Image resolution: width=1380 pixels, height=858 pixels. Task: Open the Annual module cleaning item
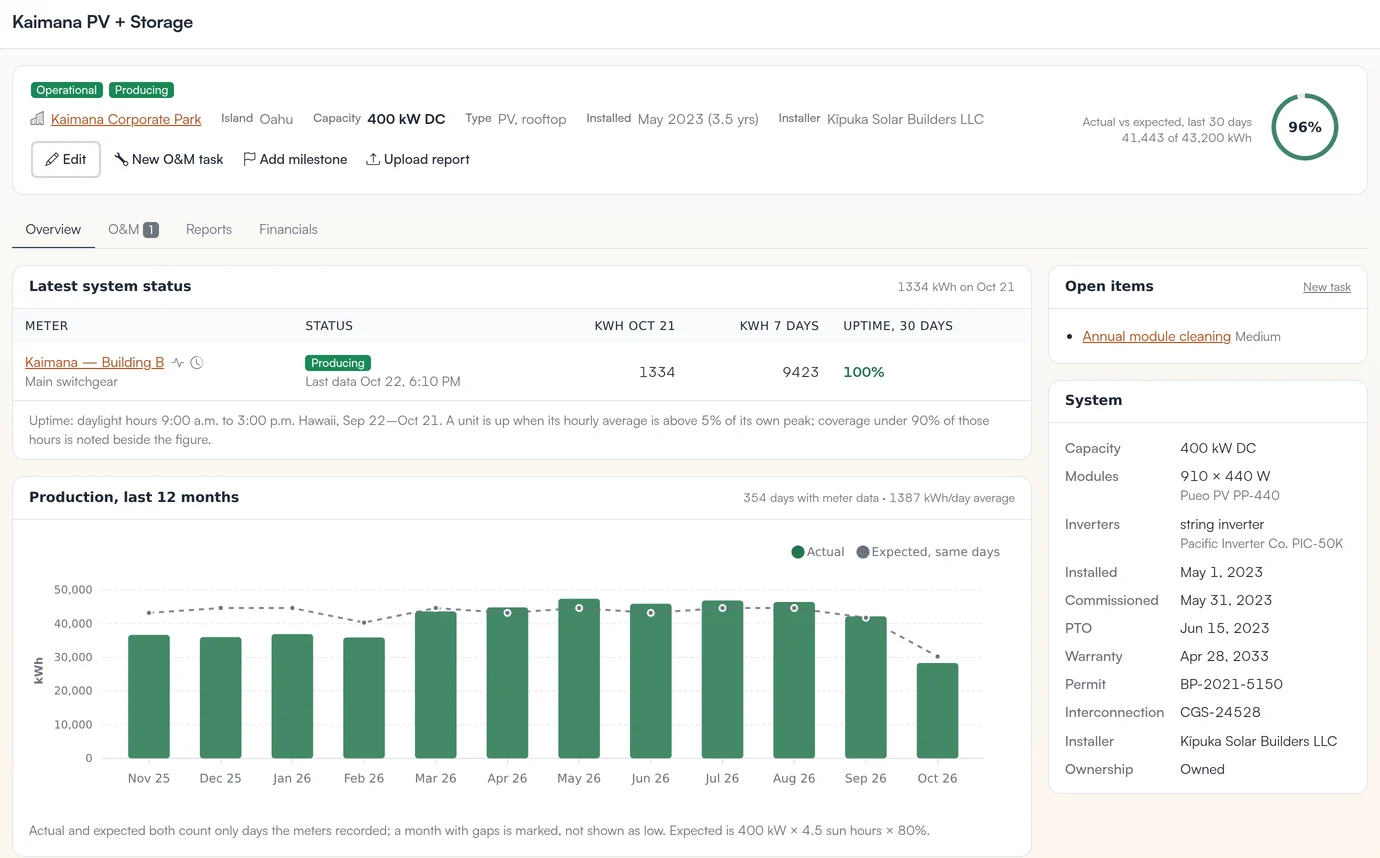pyautogui.click(x=1156, y=336)
